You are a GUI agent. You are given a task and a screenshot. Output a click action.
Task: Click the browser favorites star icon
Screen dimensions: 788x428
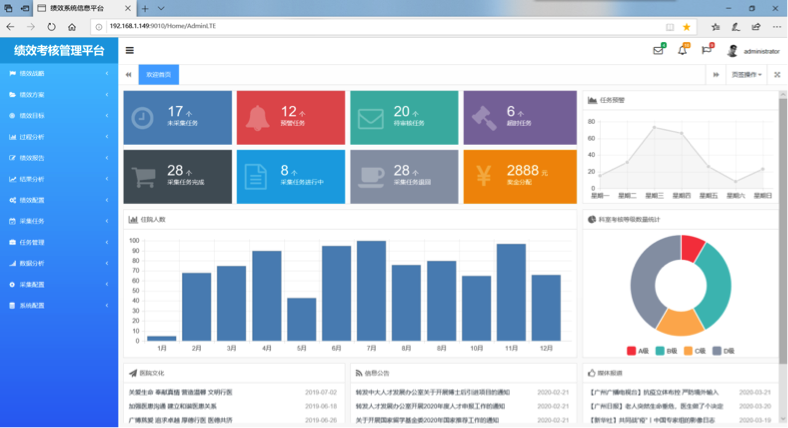(687, 27)
